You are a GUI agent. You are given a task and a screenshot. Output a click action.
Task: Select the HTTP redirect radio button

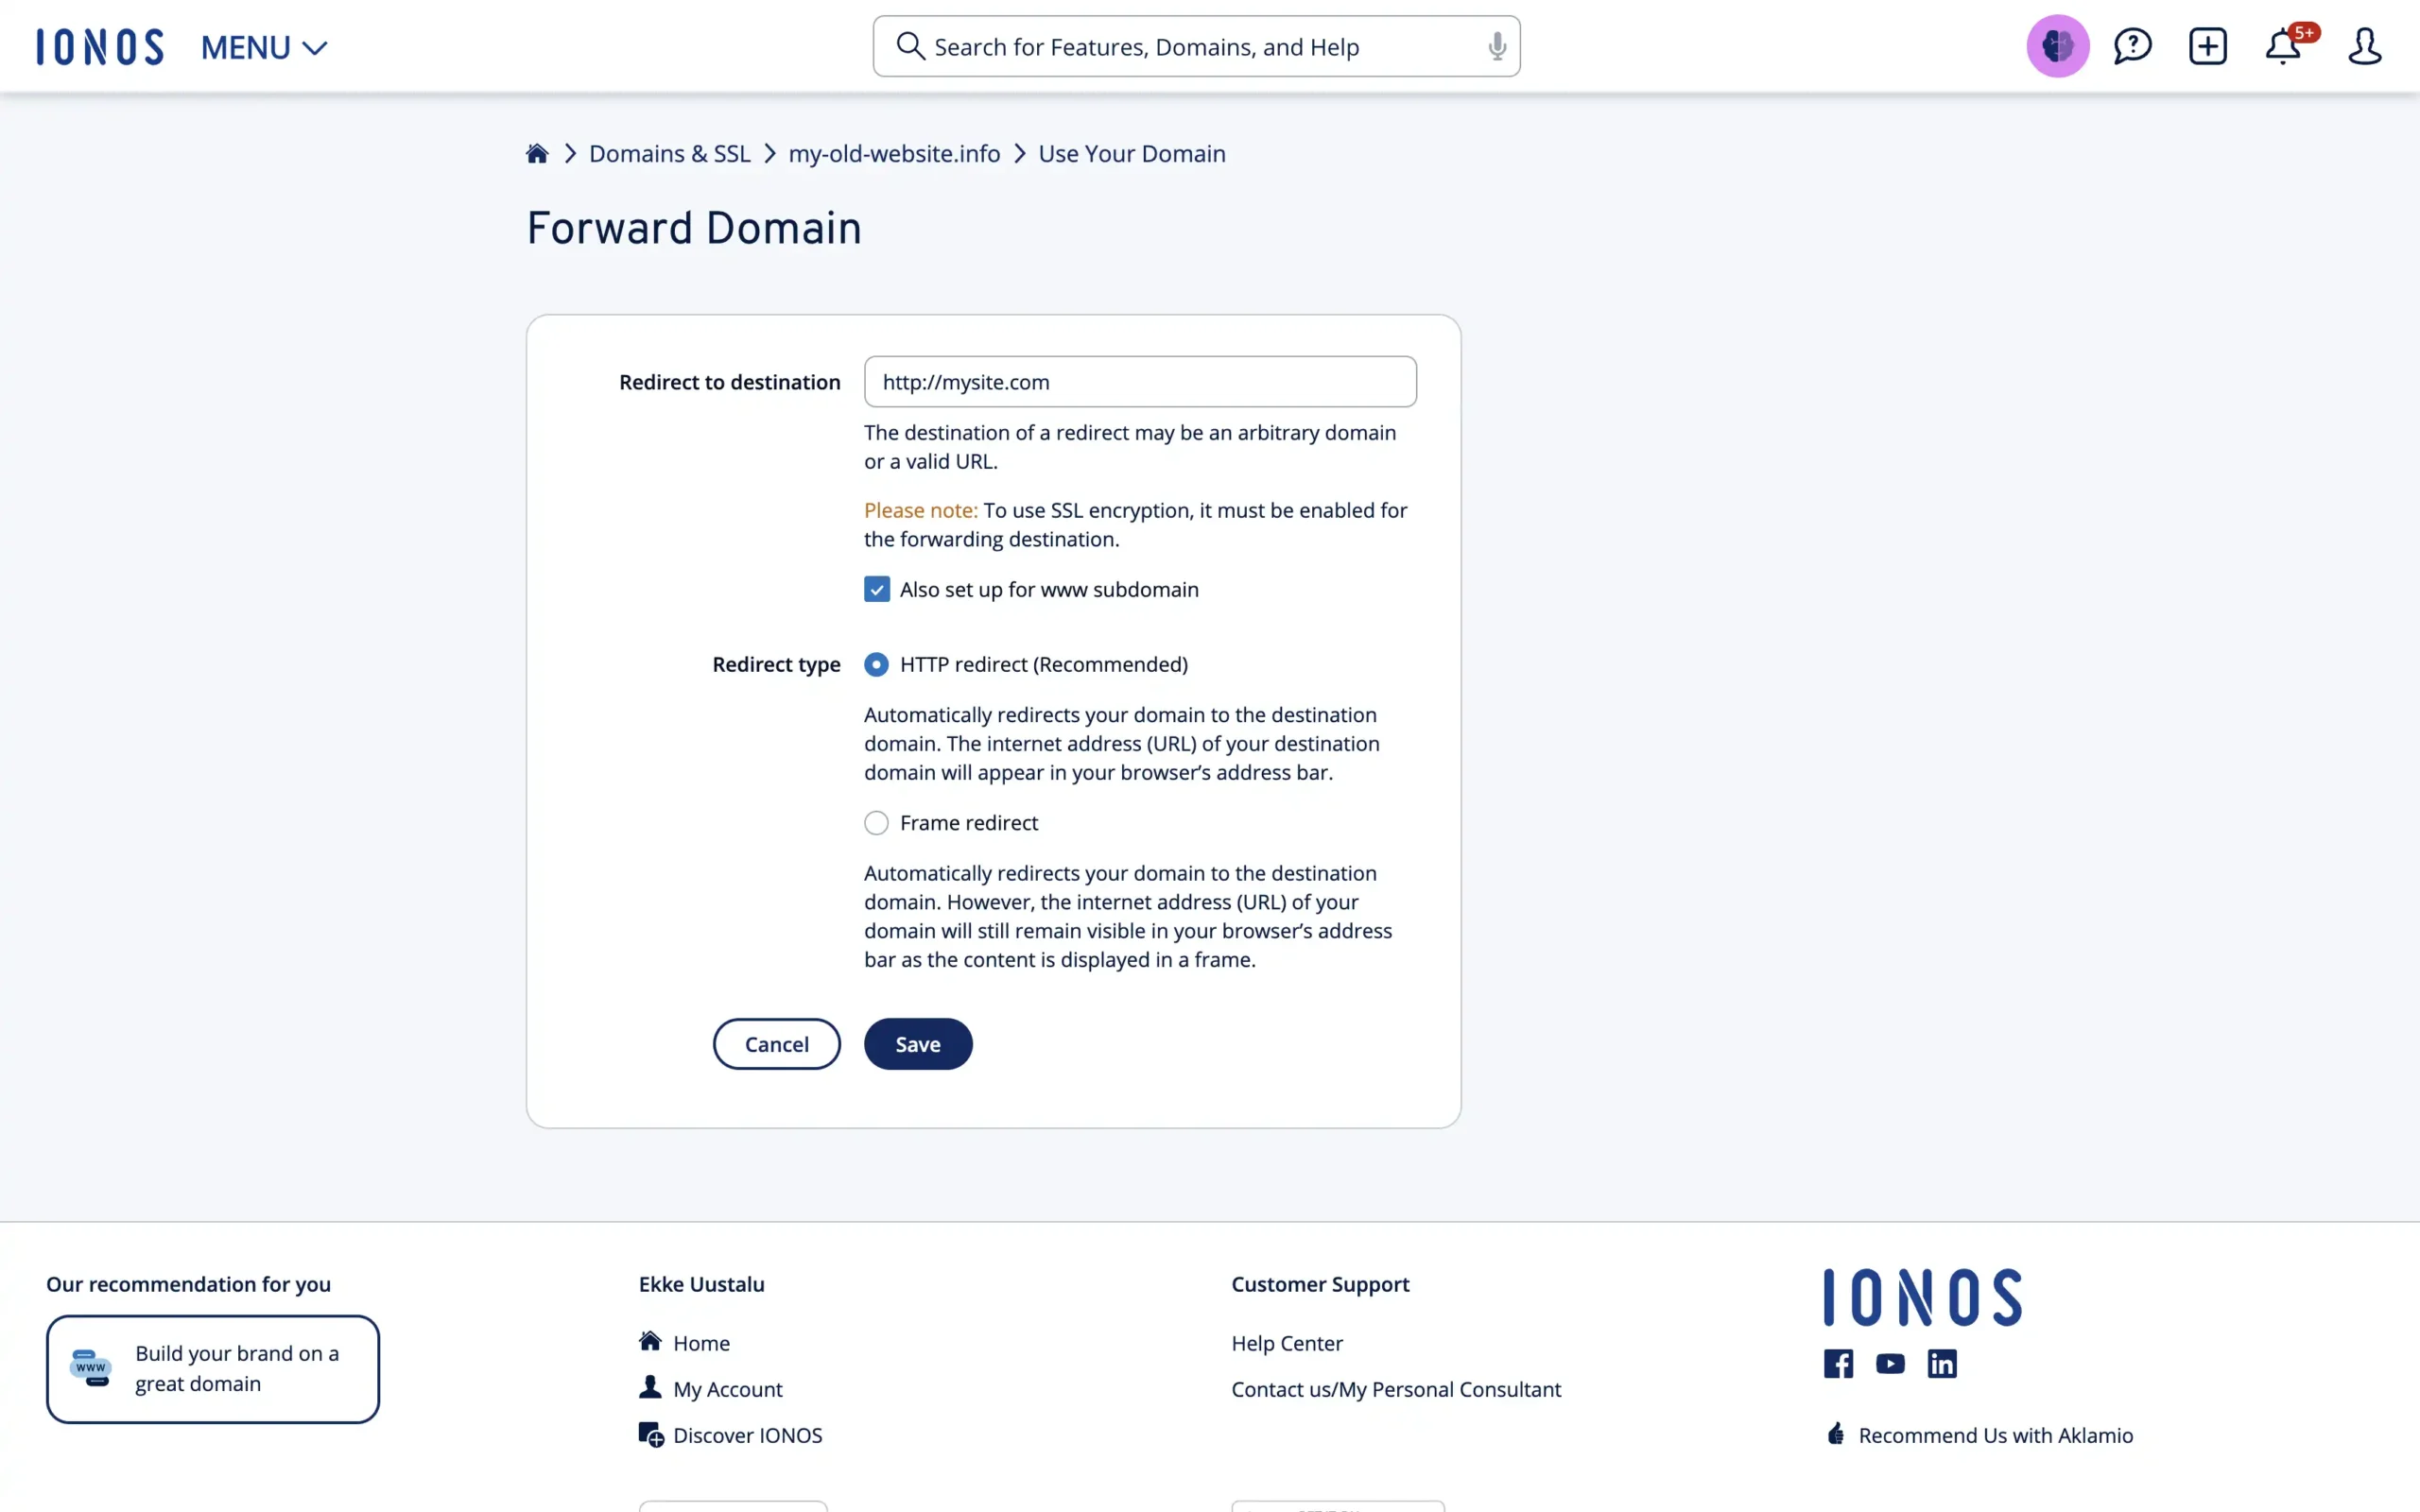pos(876,663)
